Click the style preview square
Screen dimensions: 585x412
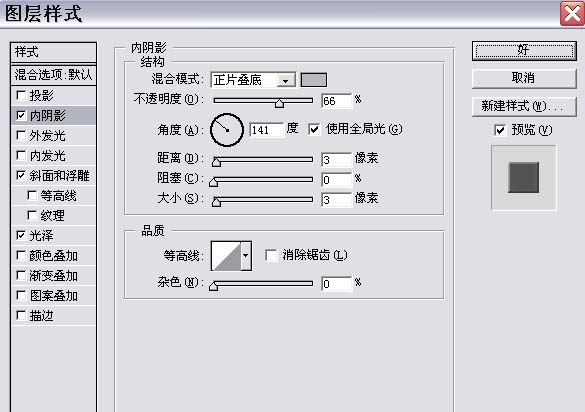tap(523, 178)
